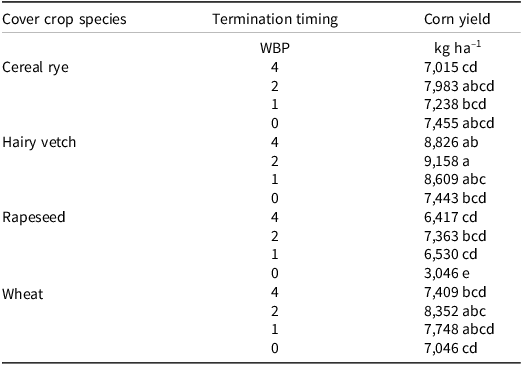The image size is (523, 365).
Task: Select the Hairy vetch row label
Action: point(39,142)
